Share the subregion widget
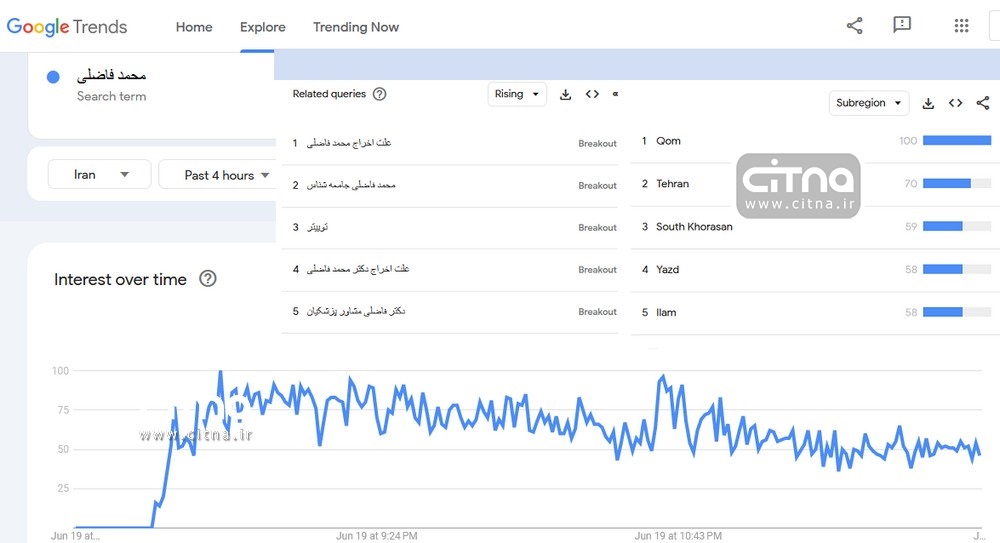The width and height of the screenshot is (1000, 543). 982,103
